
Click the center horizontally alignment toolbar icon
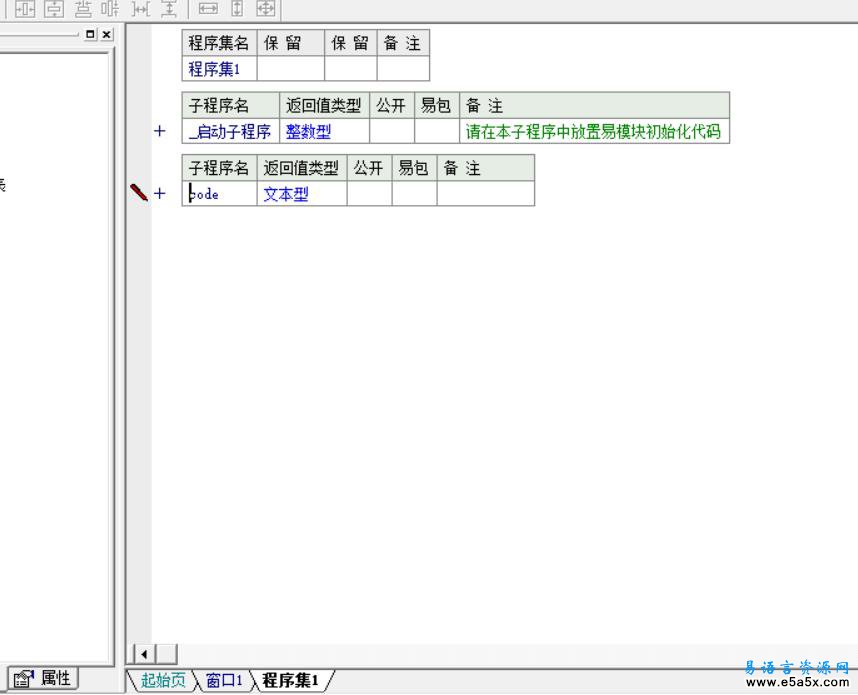(x=24, y=9)
